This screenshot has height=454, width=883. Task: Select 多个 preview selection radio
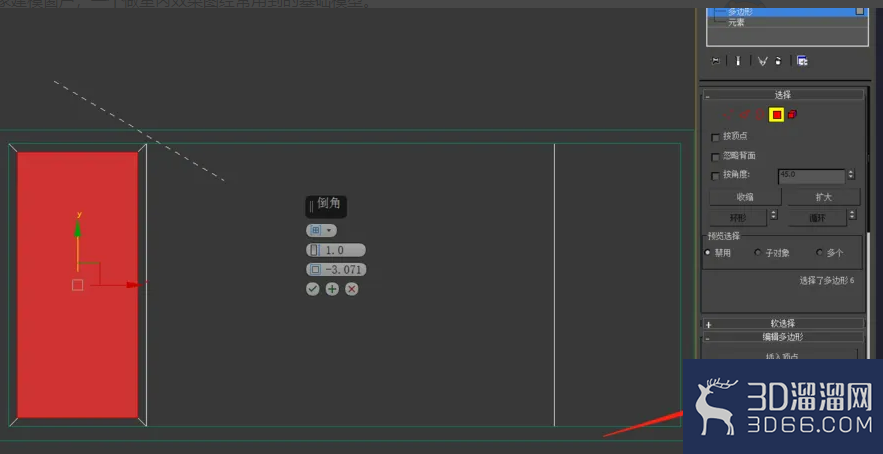[819, 252]
